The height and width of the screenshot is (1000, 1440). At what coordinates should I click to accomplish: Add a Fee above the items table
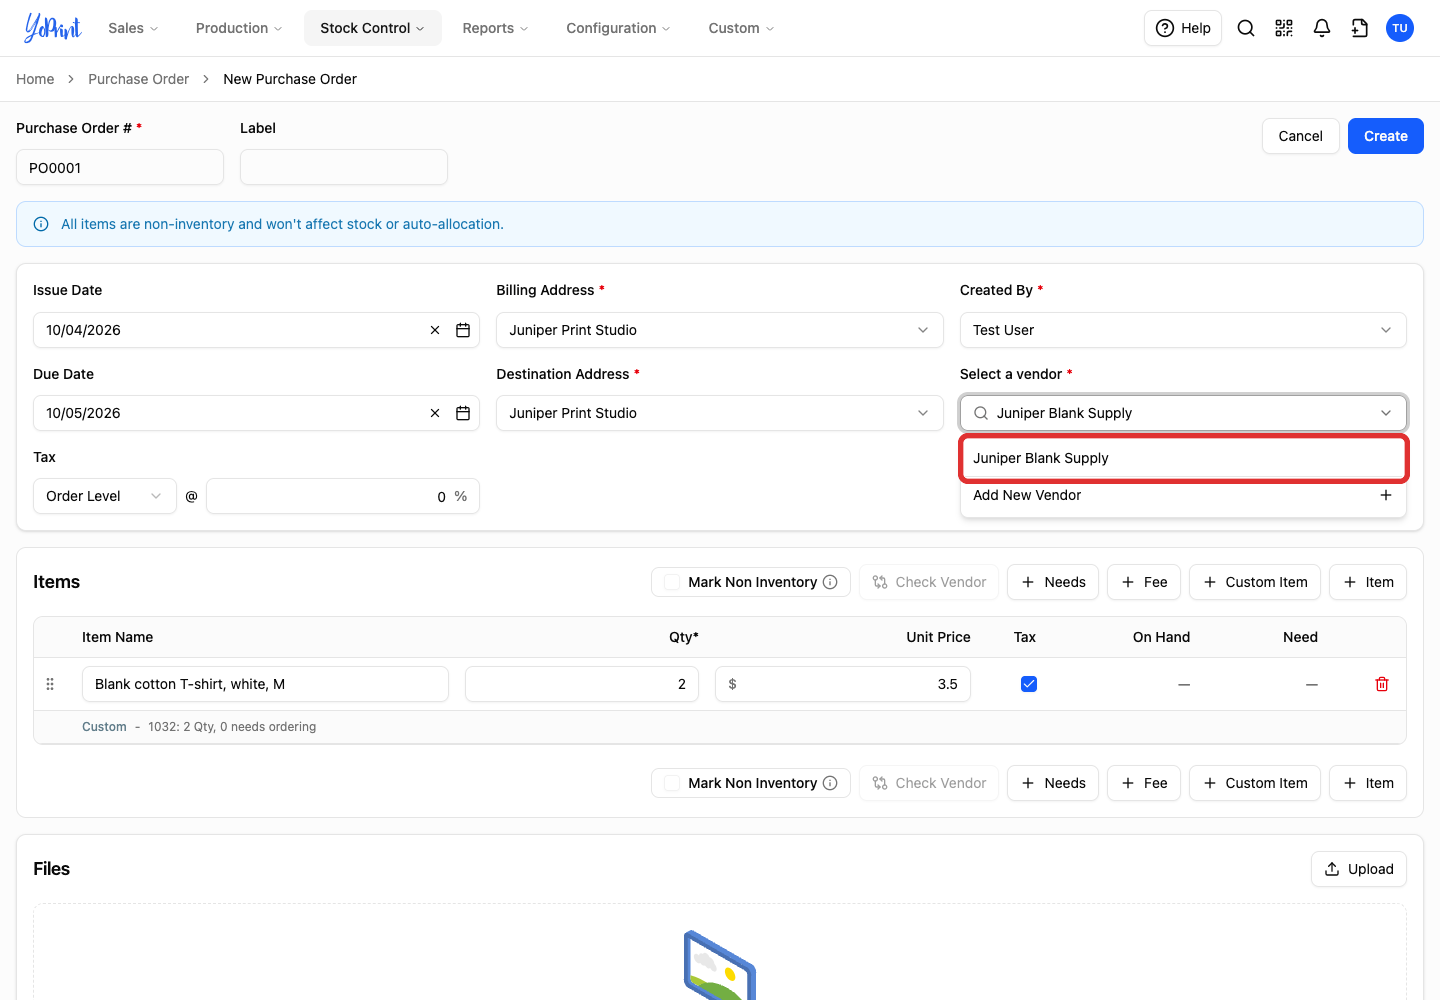point(1144,582)
